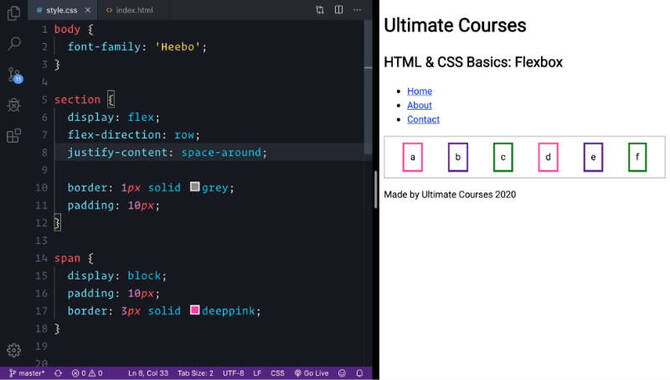Click the purple box labeled b

(x=458, y=157)
